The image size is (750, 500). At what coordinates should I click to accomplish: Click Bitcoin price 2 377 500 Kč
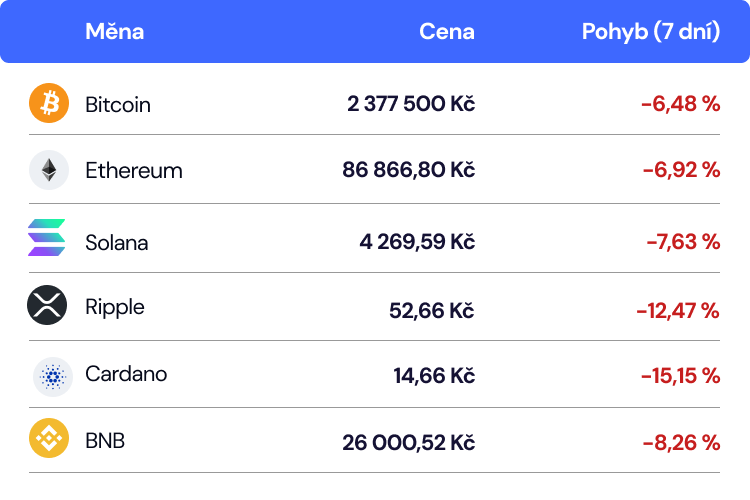410,104
